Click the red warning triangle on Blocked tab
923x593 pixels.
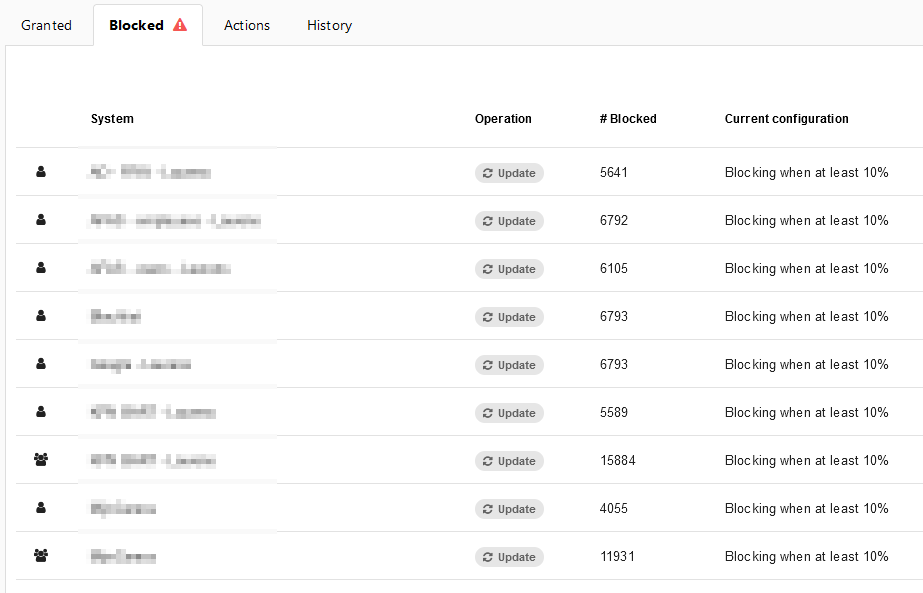[x=180, y=25]
